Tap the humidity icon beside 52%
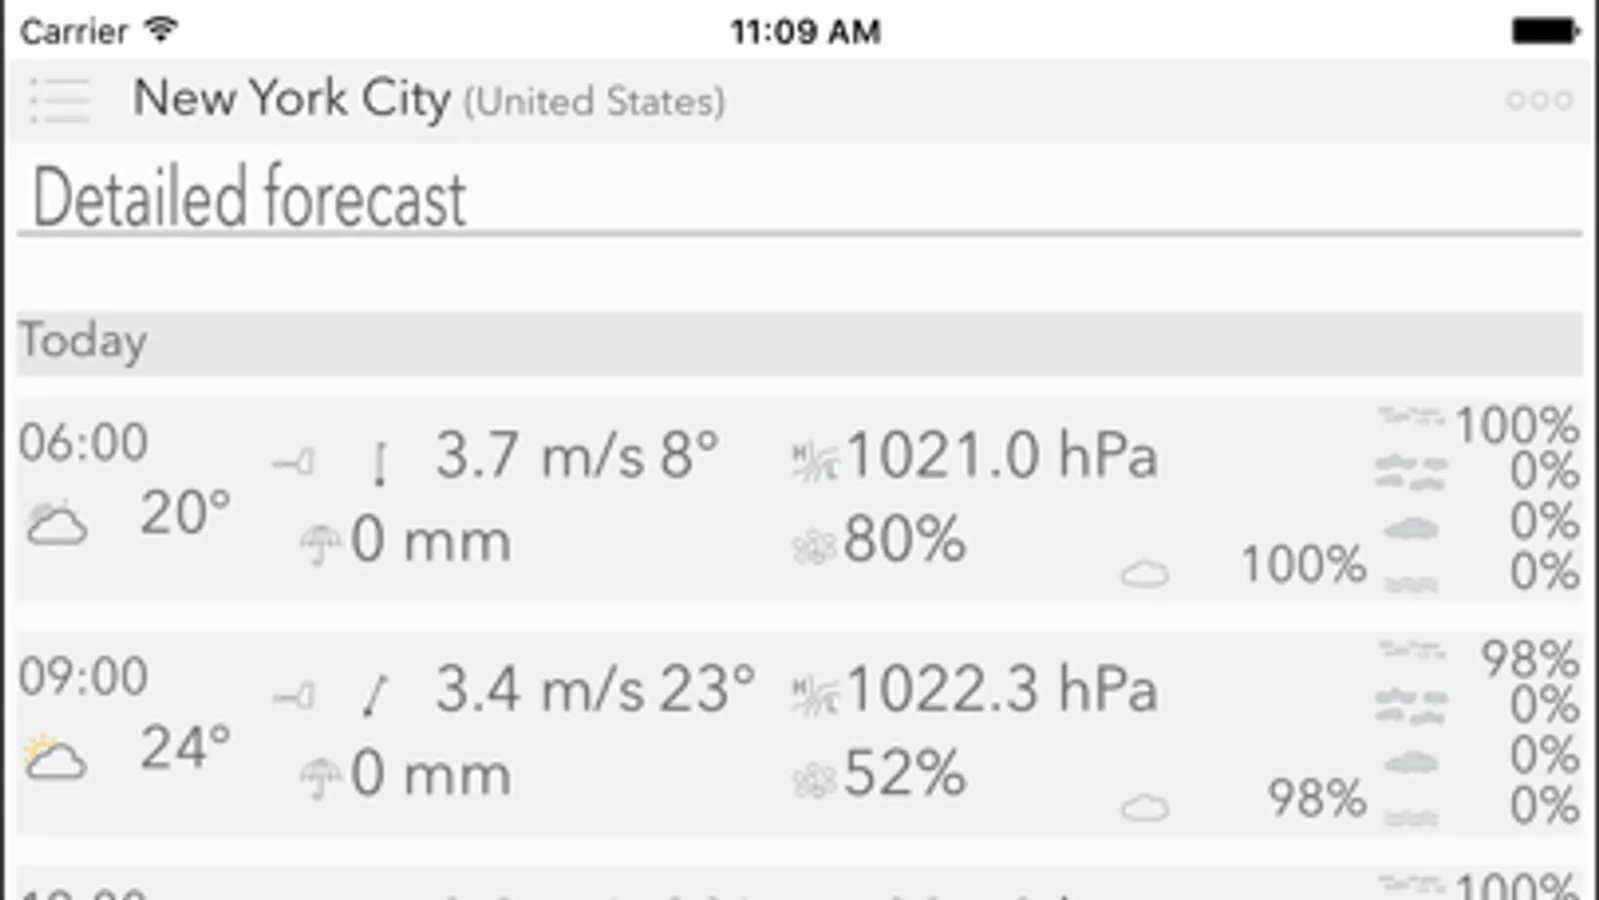The height and width of the screenshot is (900, 1599). click(x=814, y=780)
